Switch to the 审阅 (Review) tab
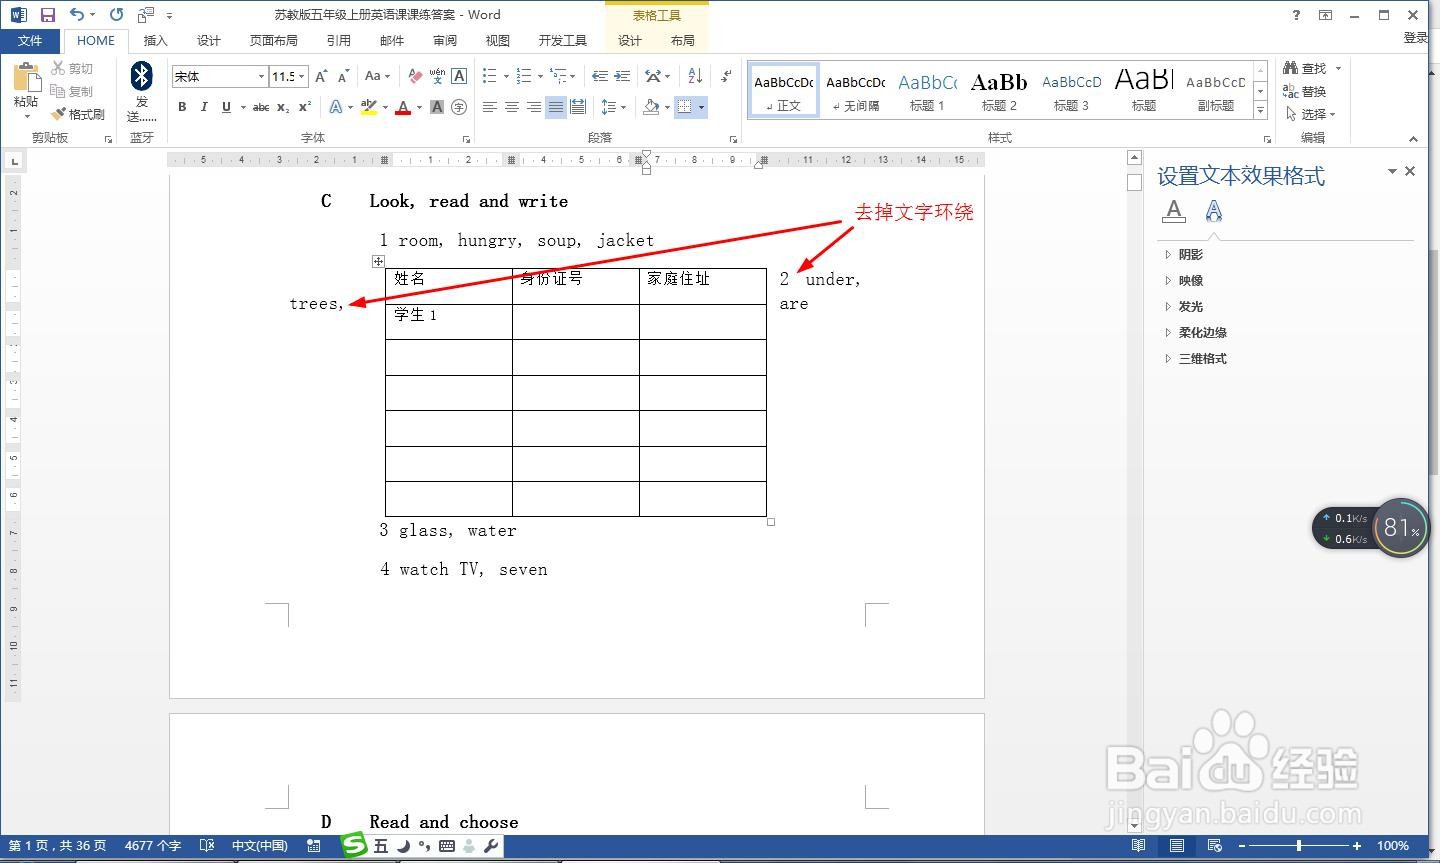Screen dimensions: 1440x863 (x=445, y=40)
